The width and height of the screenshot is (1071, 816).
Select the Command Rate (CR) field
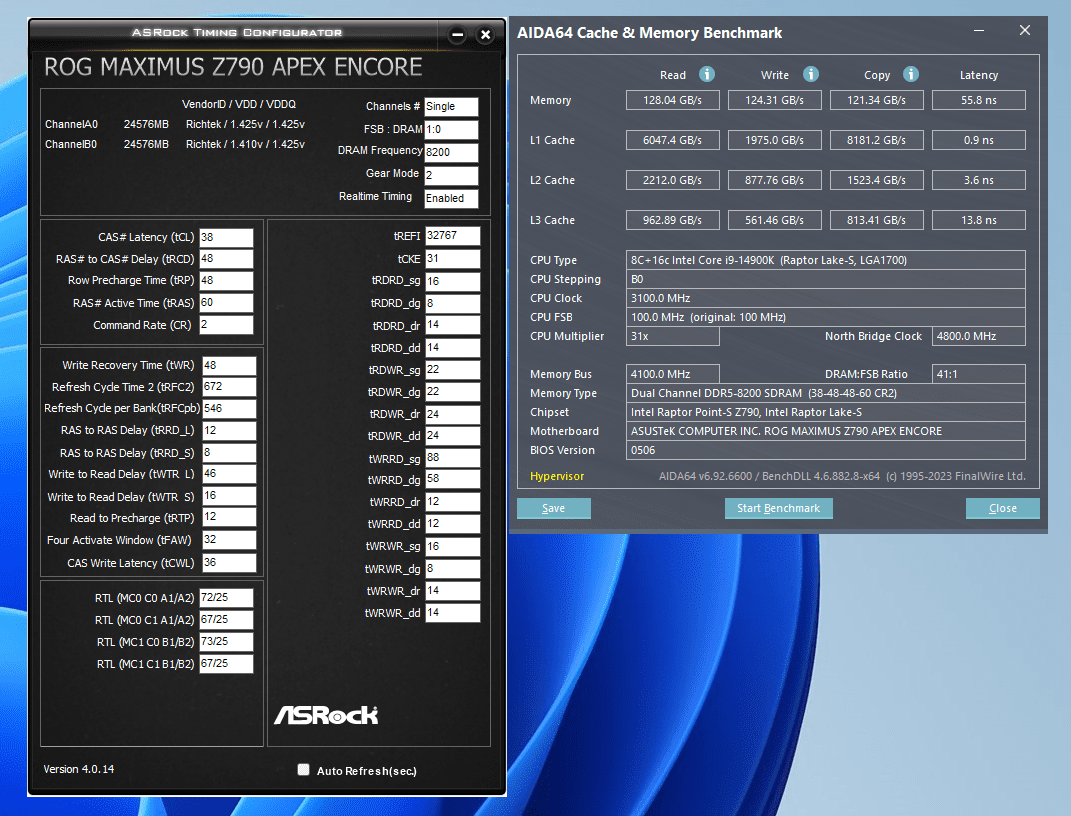(226, 324)
